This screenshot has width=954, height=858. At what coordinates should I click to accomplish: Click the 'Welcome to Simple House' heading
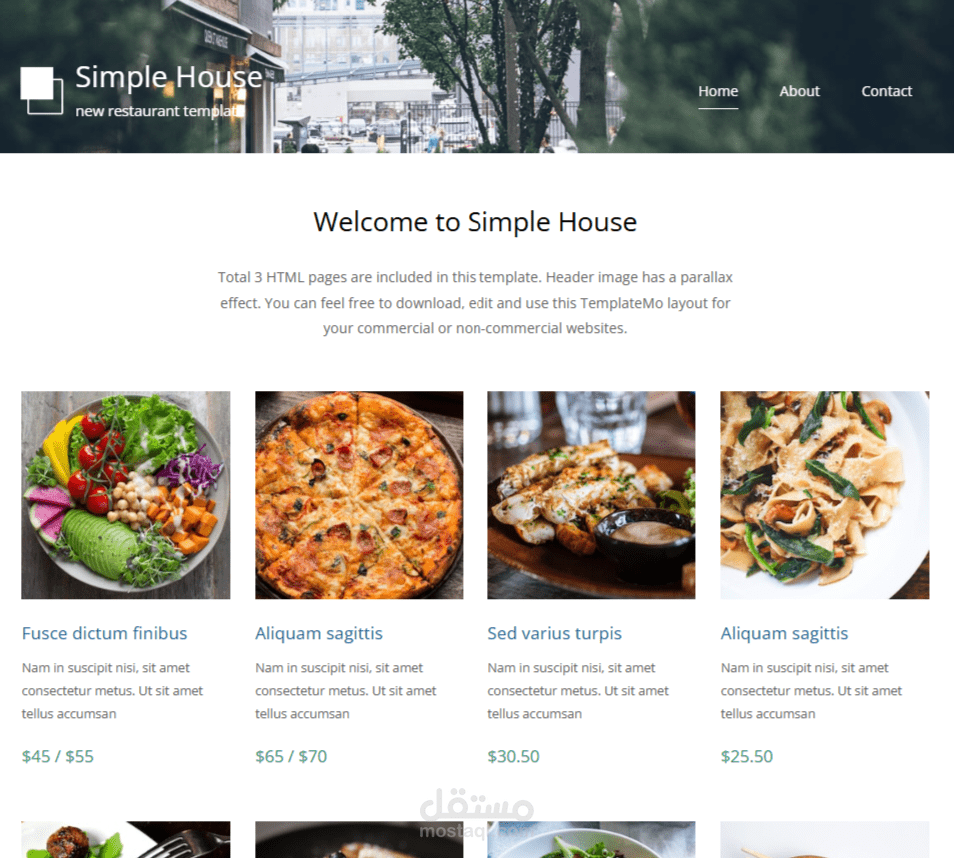[475, 222]
